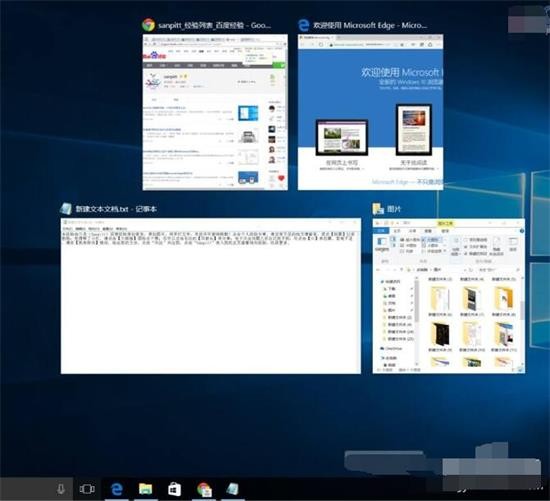Toggle the Task View button on the taskbar

(x=87, y=489)
